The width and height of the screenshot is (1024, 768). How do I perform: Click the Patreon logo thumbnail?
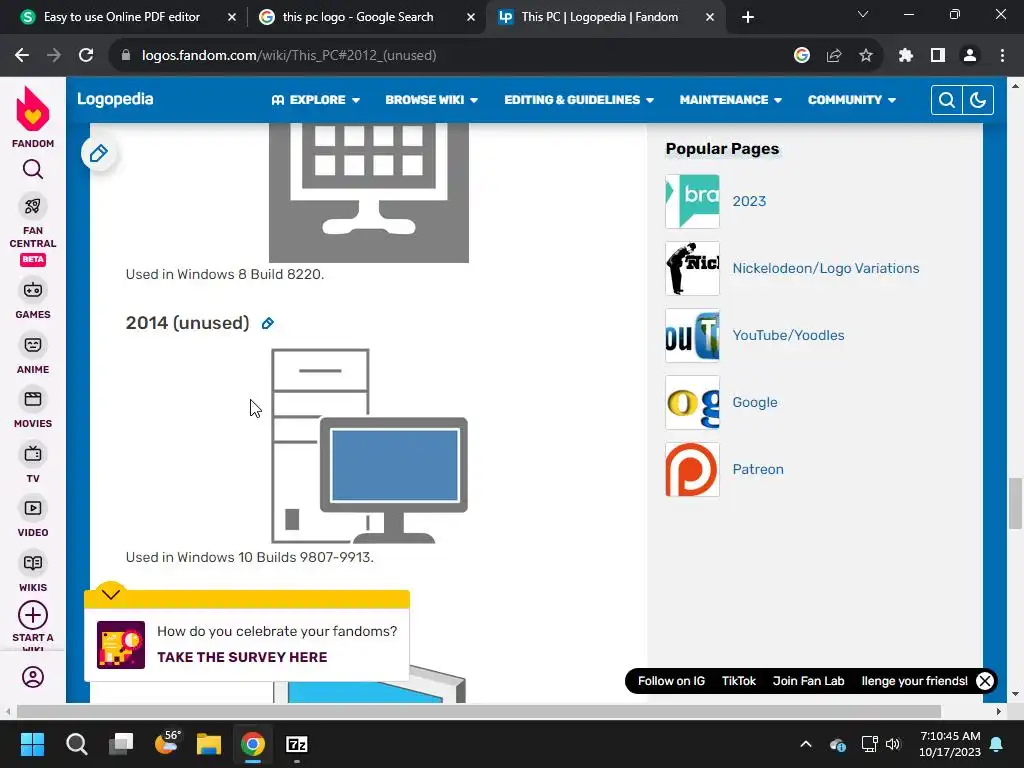point(692,470)
